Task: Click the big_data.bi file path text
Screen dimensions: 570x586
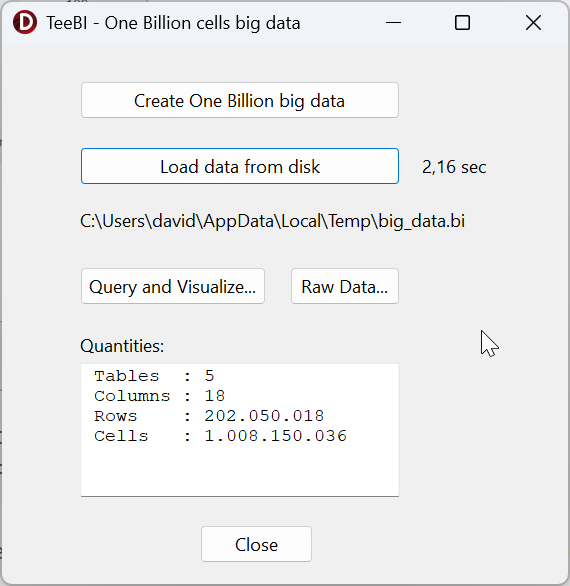Action: point(272,221)
